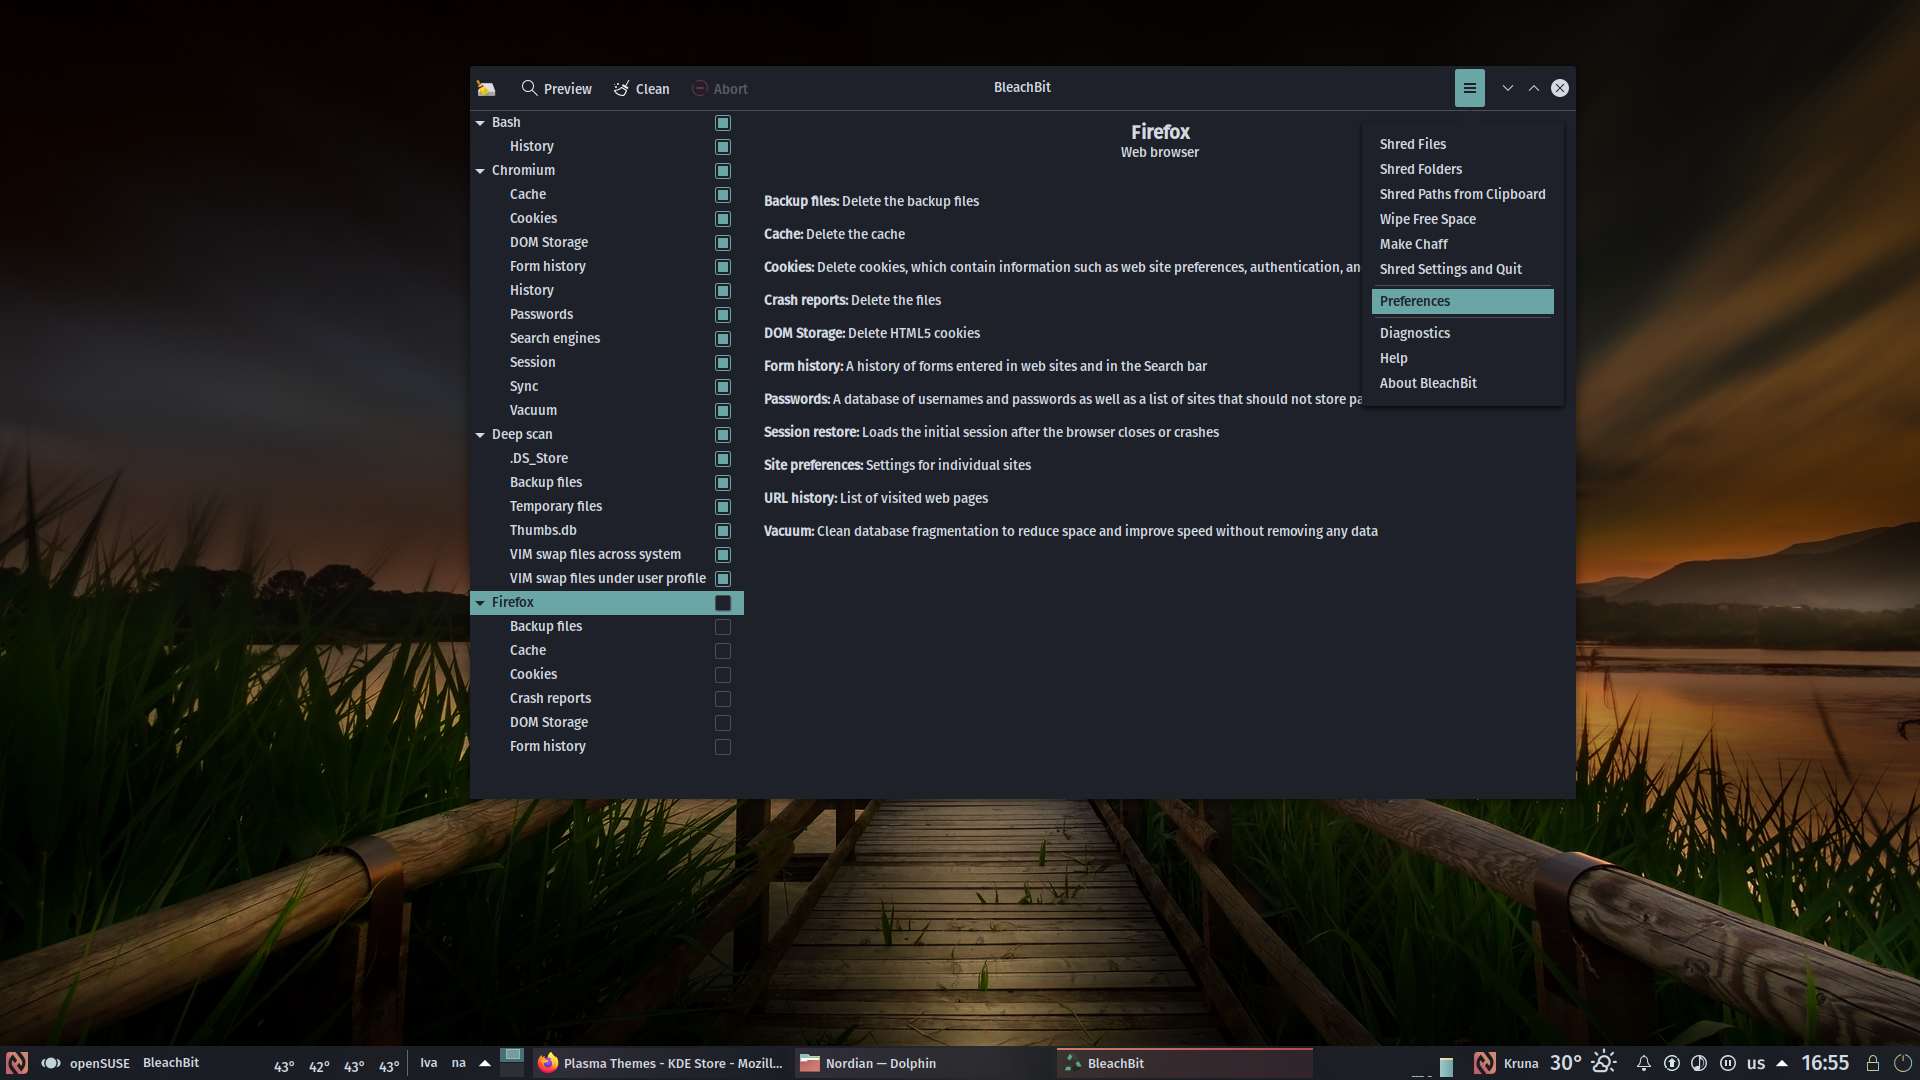Viewport: 1920px width, 1080px height.
Task: Click the Clean broom button
Action: (x=641, y=88)
